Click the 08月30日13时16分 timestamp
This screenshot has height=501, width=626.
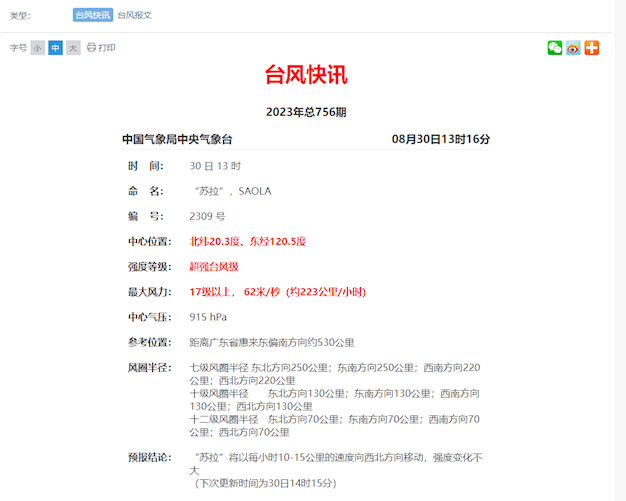point(440,139)
